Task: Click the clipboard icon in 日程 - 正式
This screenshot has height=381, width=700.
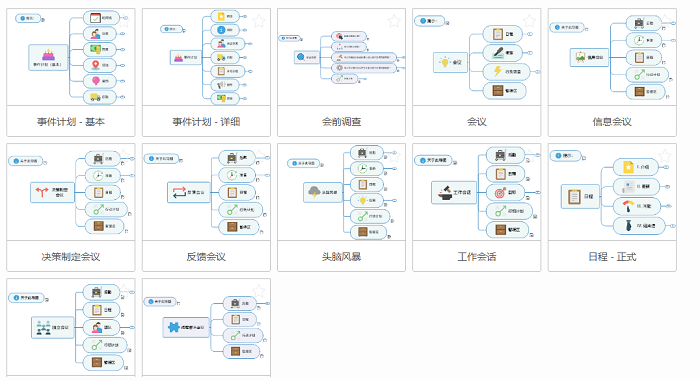Action: pos(574,197)
